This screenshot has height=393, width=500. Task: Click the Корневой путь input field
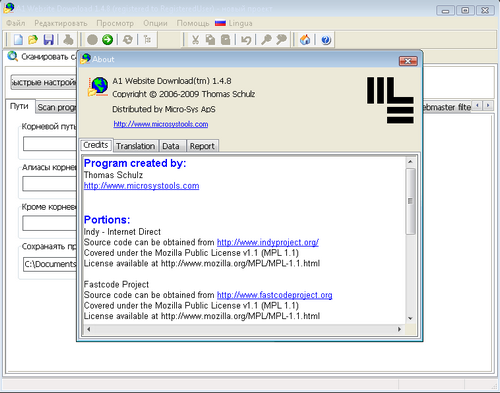pos(50,144)
